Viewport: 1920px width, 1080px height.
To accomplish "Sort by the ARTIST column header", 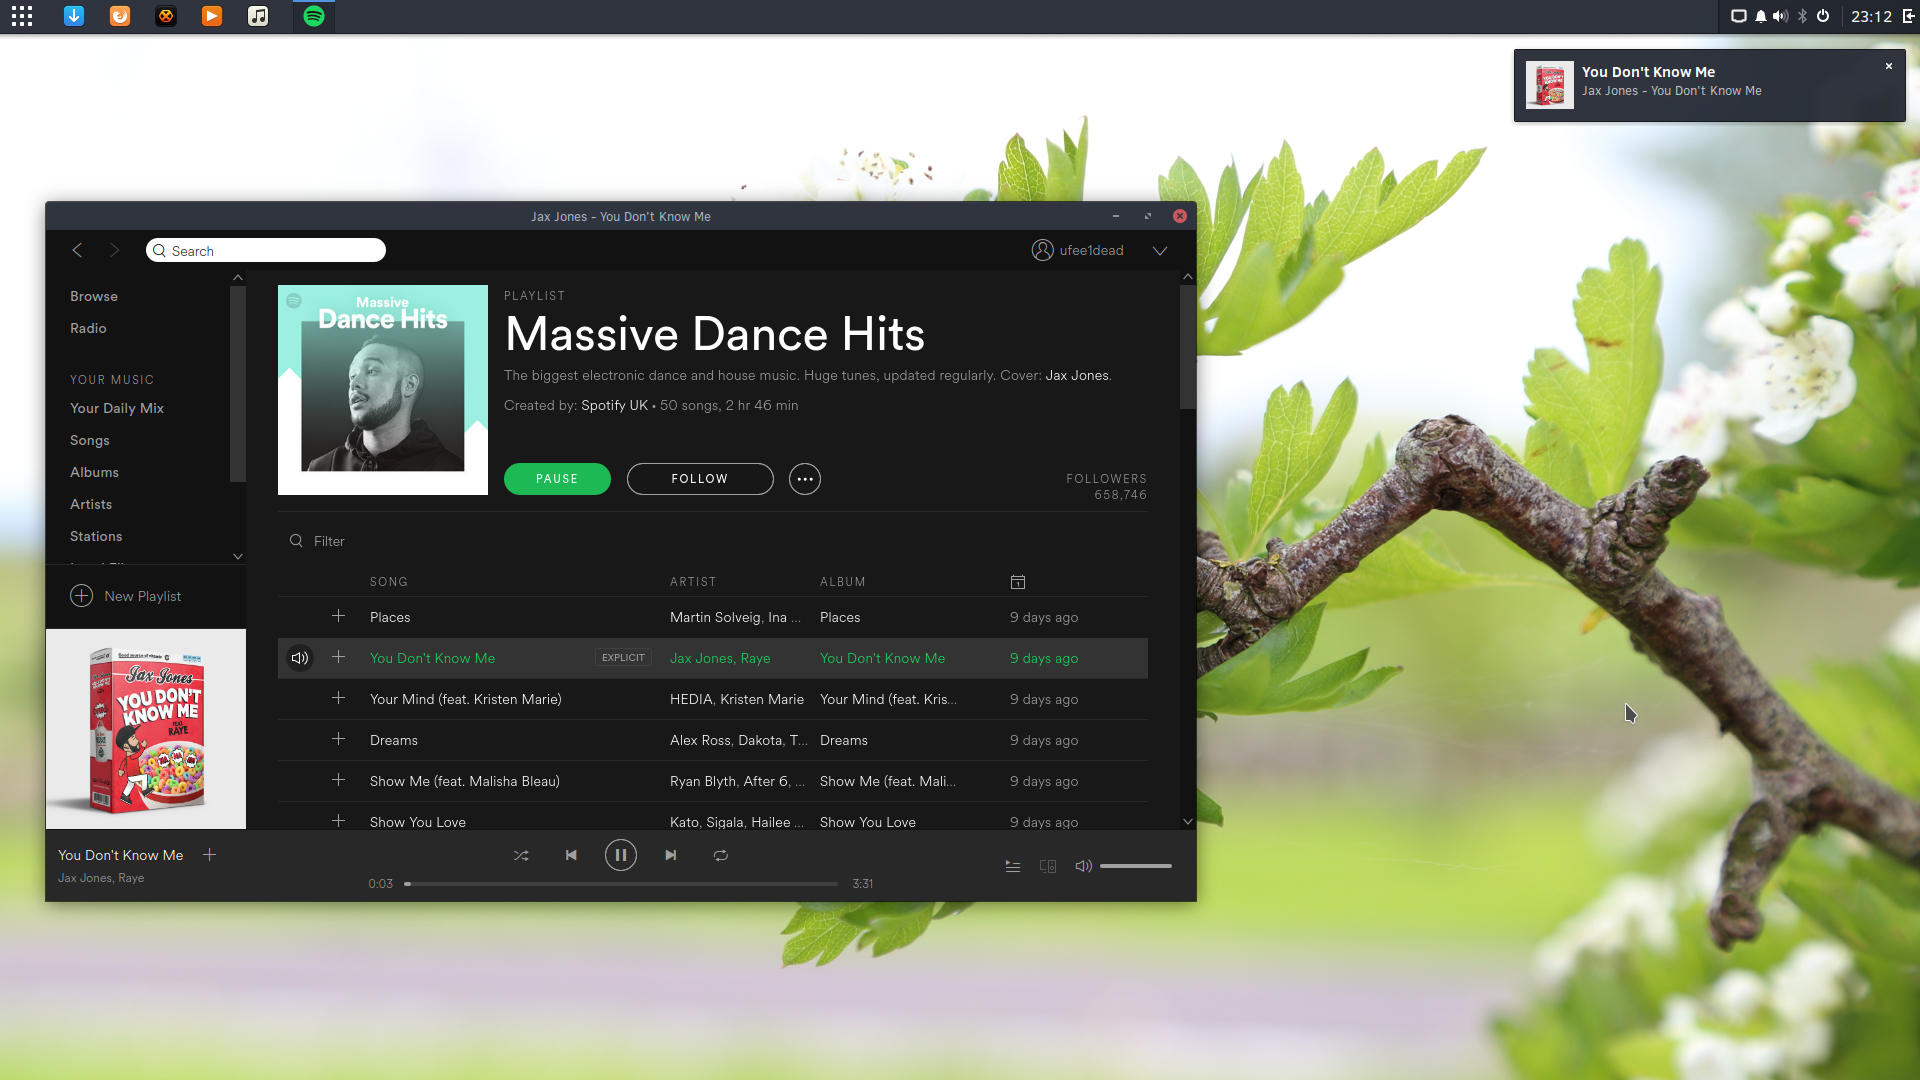I will (x=693, y=582).
